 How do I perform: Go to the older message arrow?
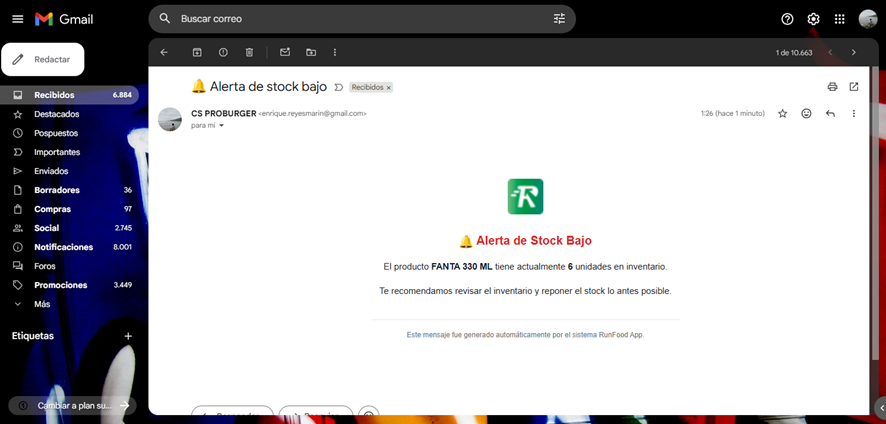coord(853,52)
